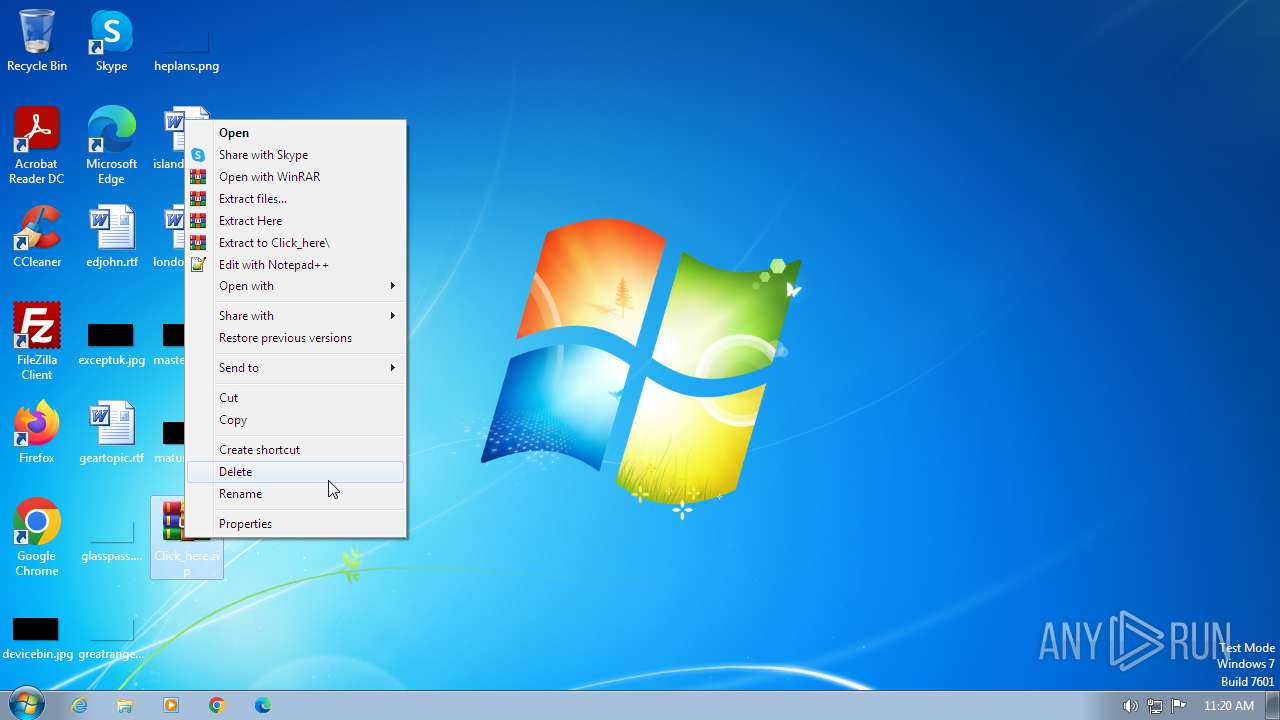The width and height of the screenshot is (1280, 720).
Task: Select the Microsoft Edge desktop shortcut
Action: (x=111, y=145)
